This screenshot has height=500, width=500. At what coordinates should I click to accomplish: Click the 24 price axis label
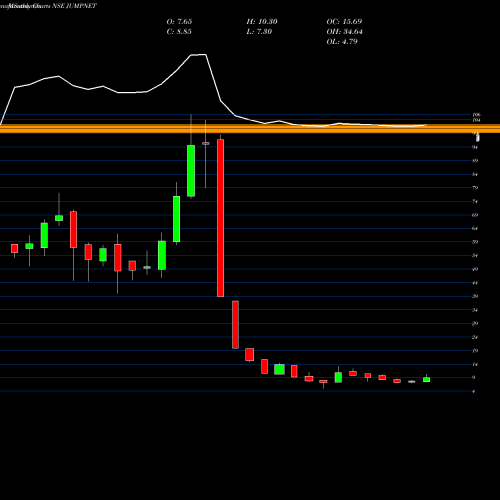(475, 337)
